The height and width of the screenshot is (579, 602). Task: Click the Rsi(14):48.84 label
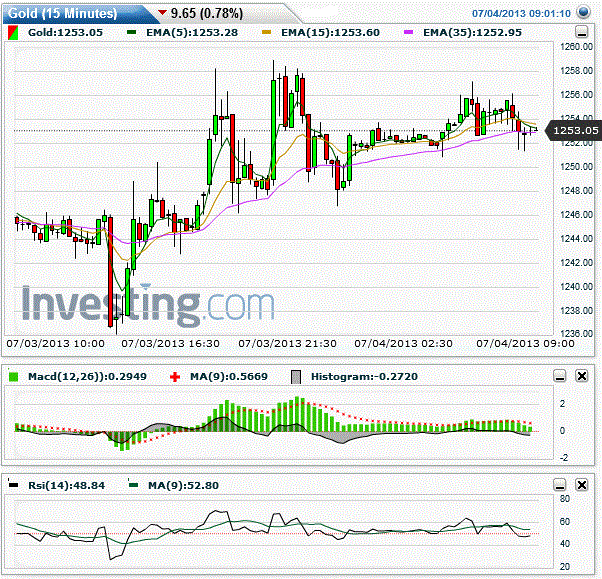pyautogui.click(x=66, y=485)
